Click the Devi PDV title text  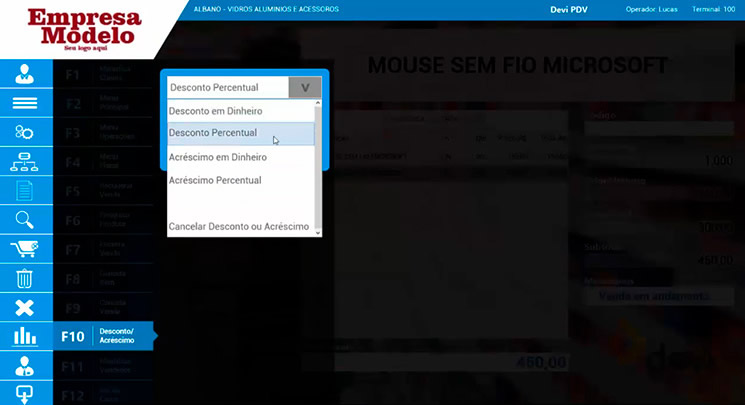tap(569, 10)
